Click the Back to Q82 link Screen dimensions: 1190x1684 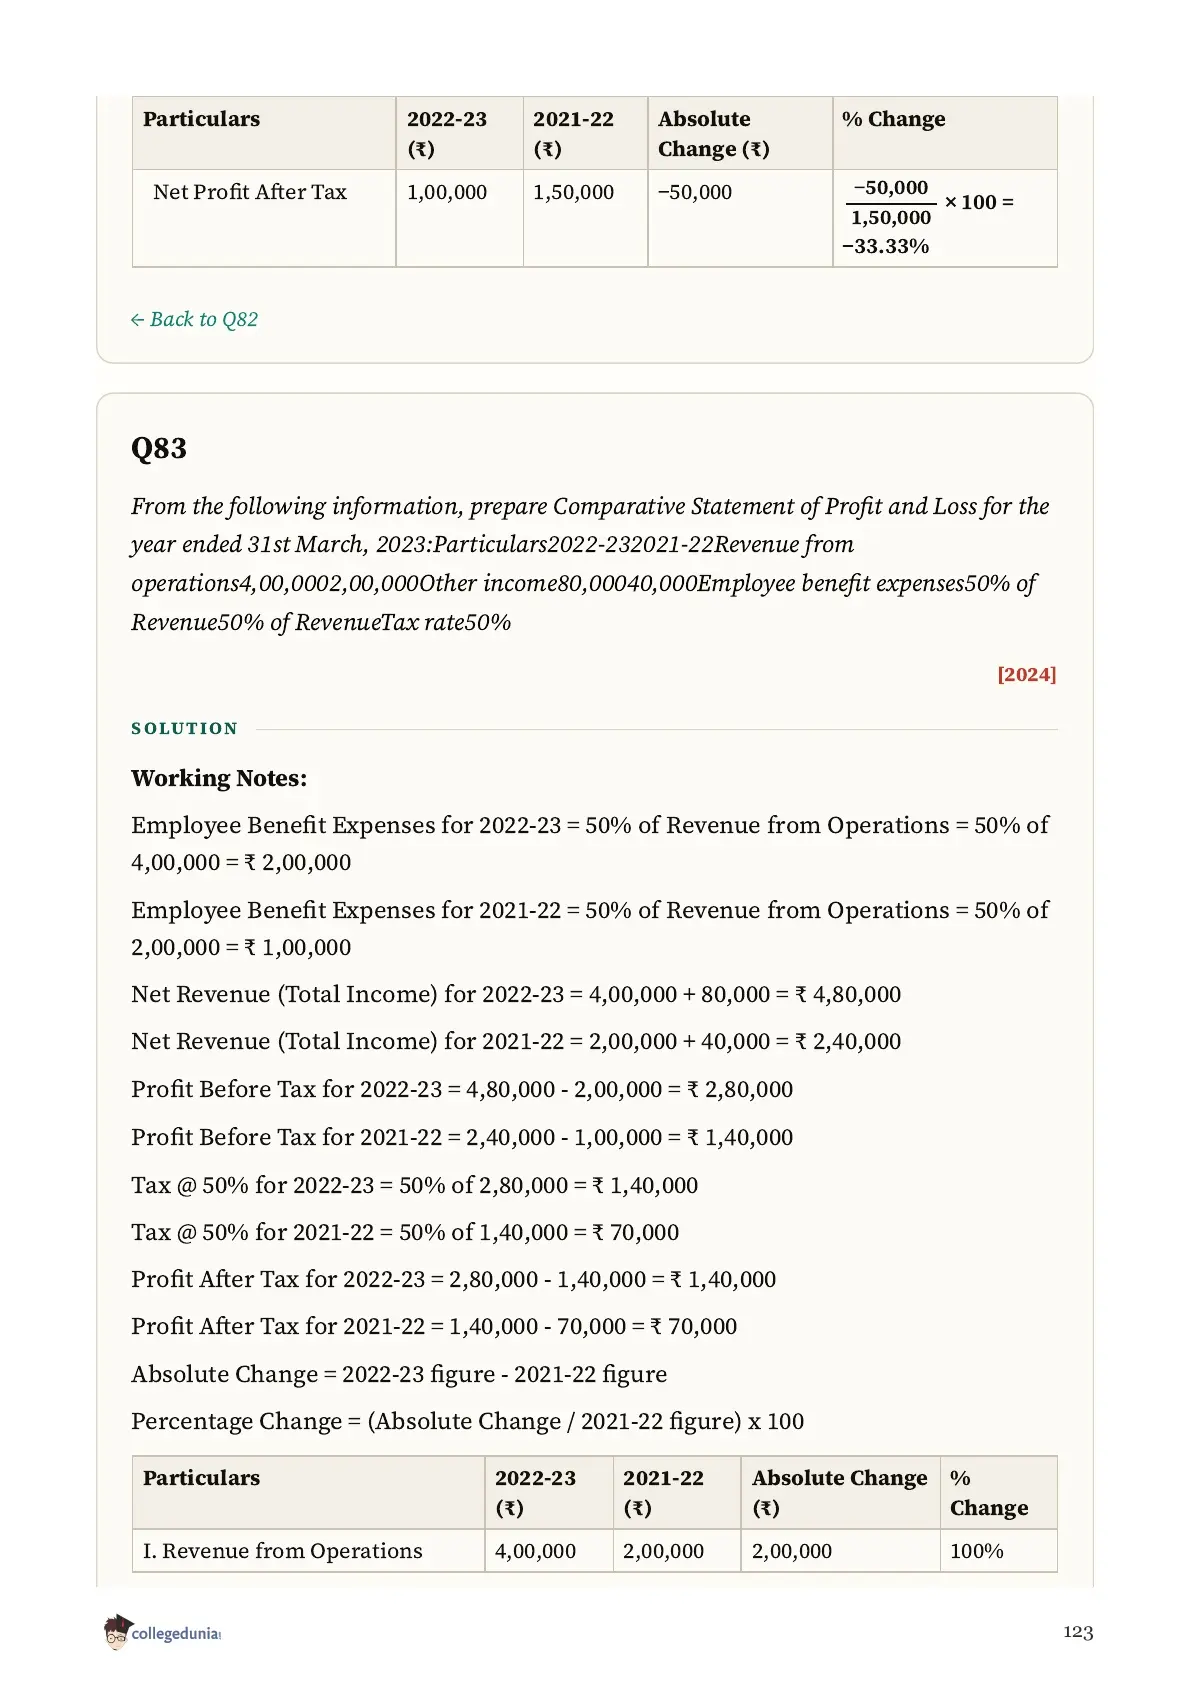[x=194, y=319]
